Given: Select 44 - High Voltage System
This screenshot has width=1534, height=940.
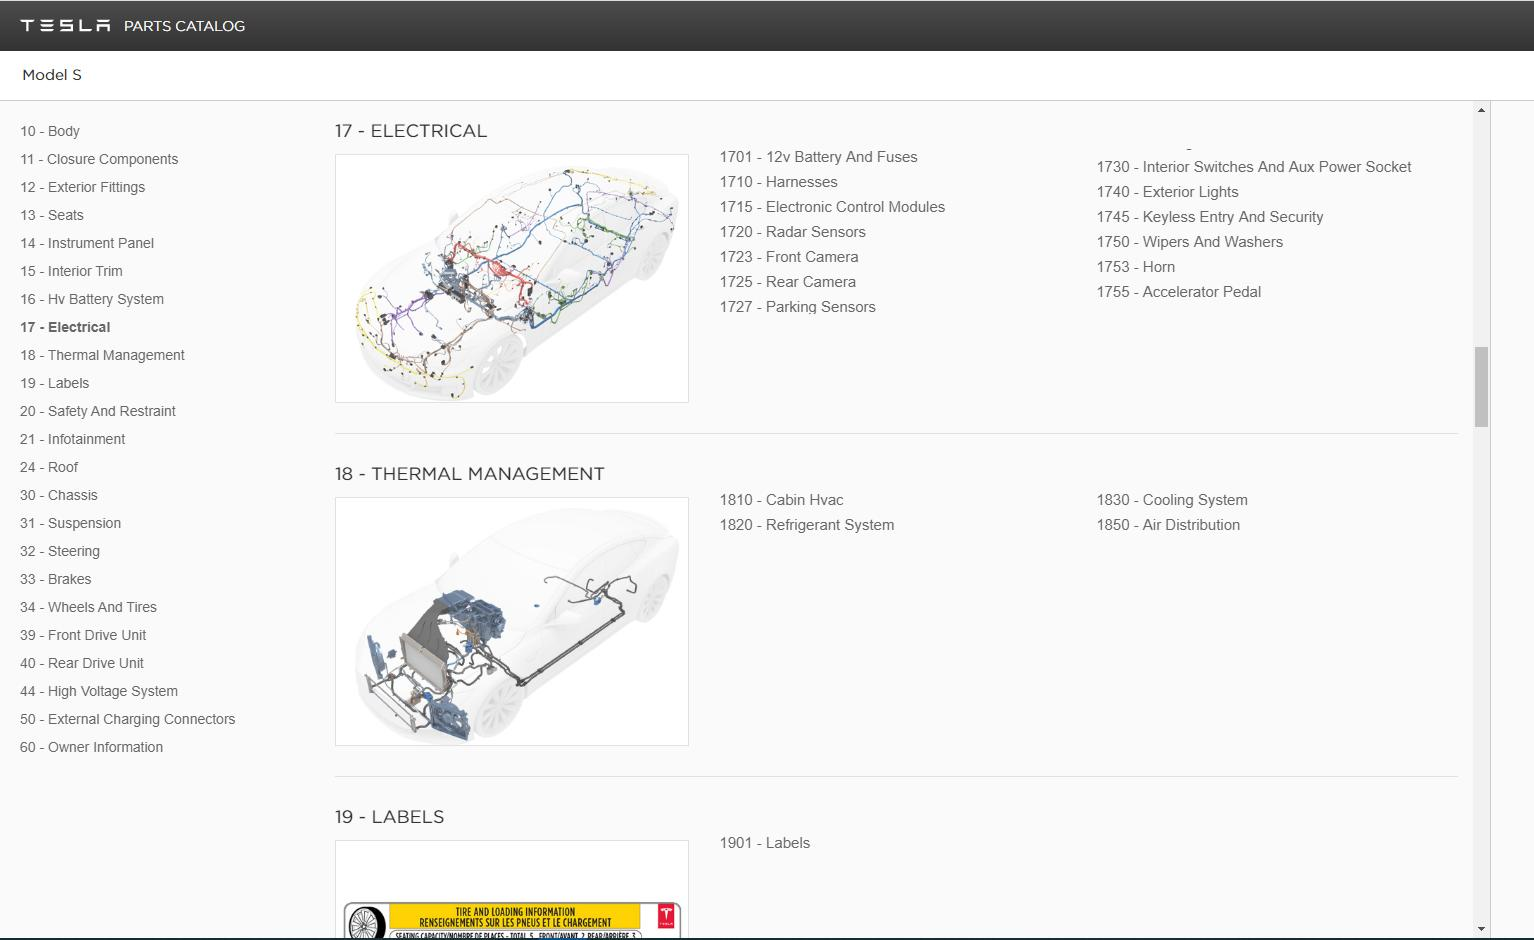Looking at the screenshot, I should 99,691.
